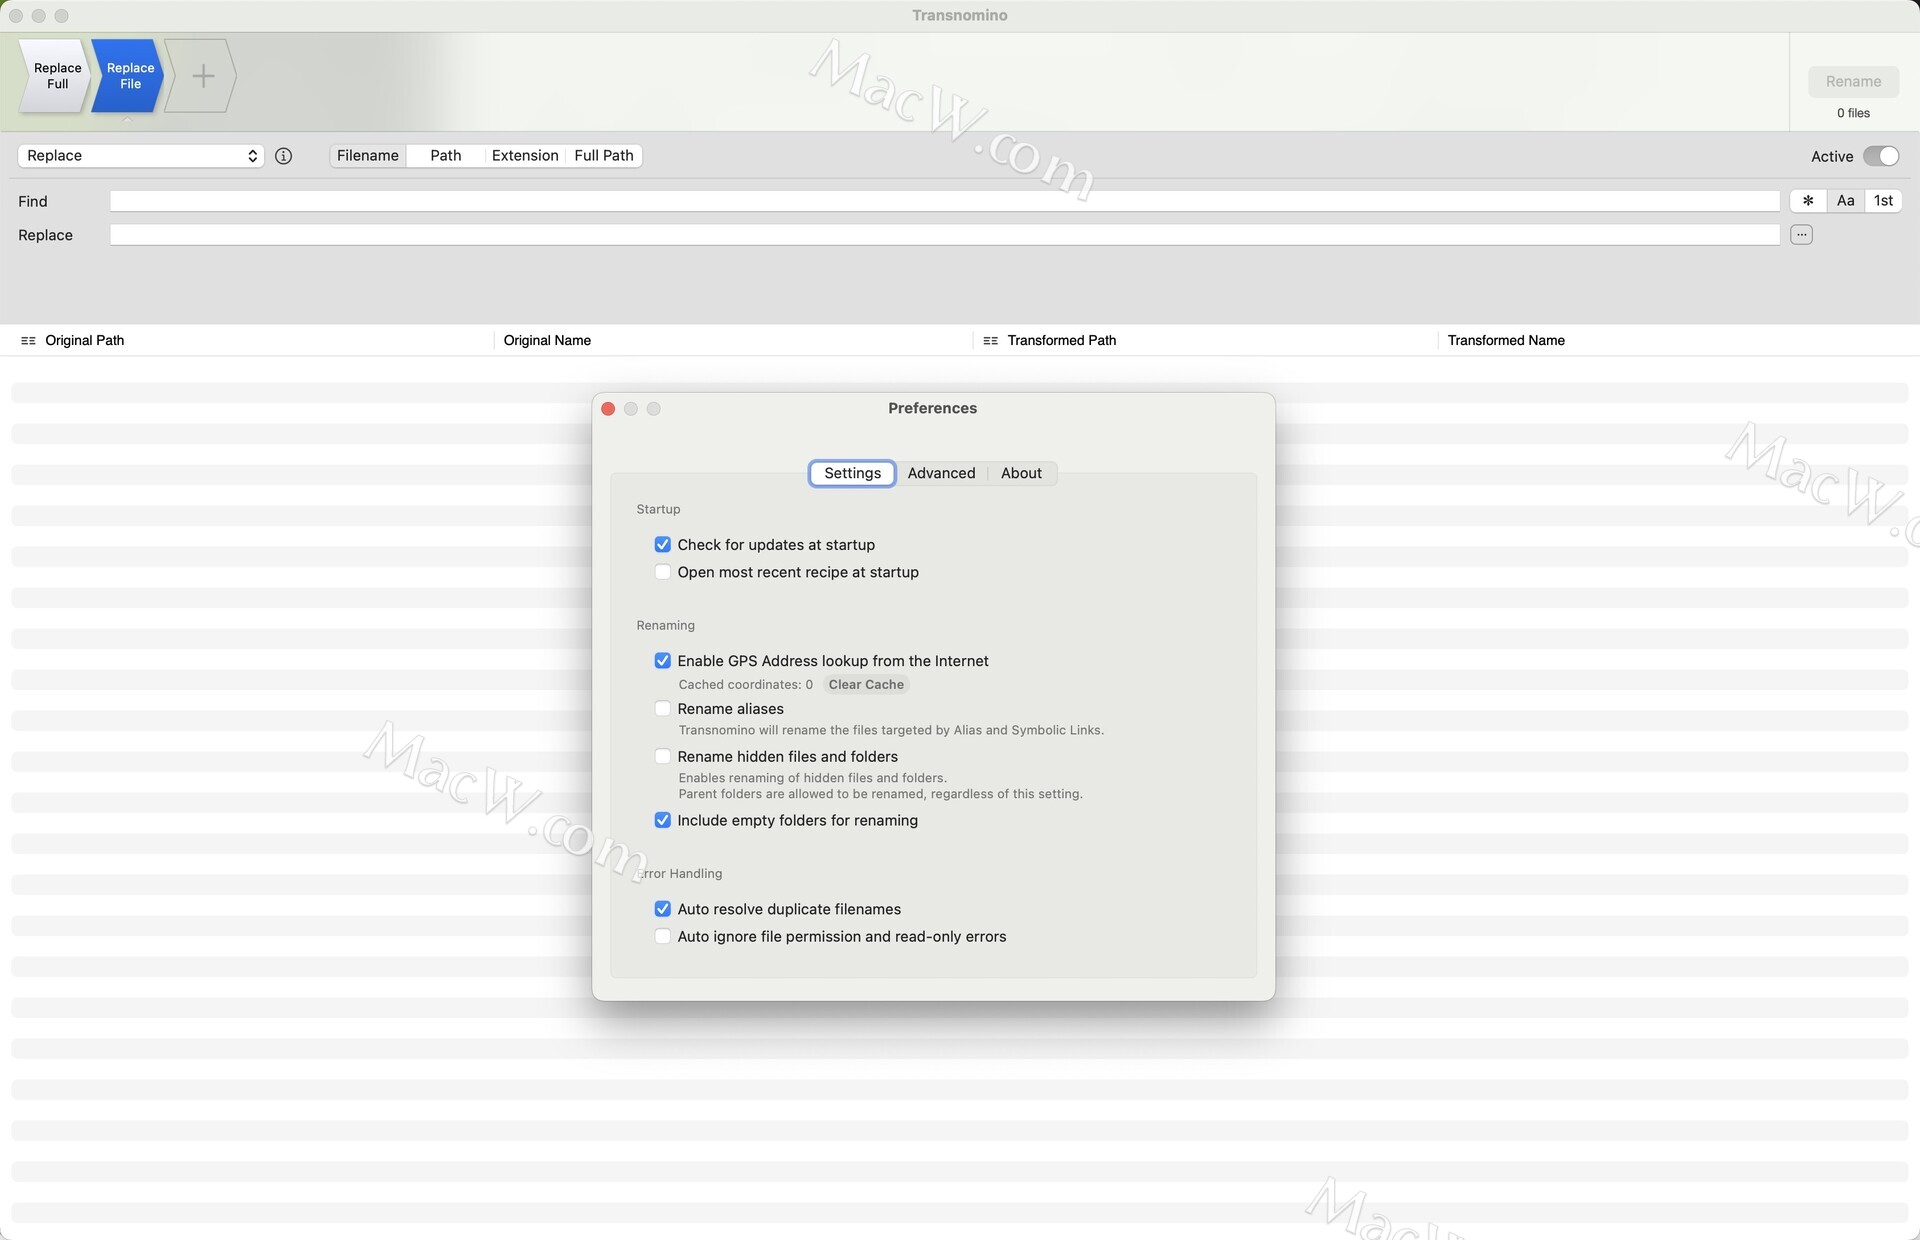Click the Transformed Path column layout icon
Viewport: 1920px width, 1240px height.
tap(990, 341)
